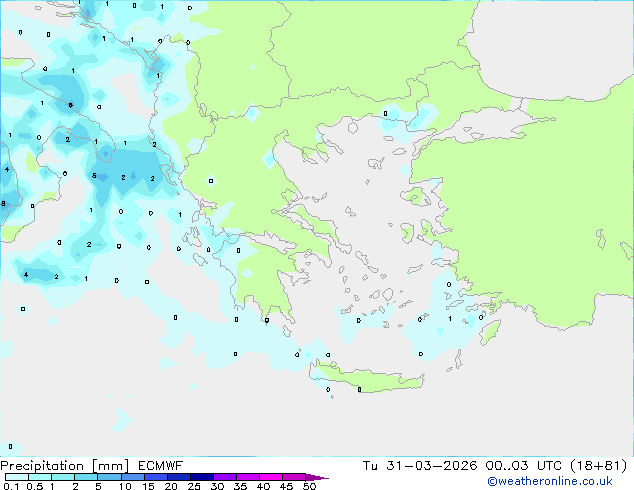This screenshot has width=634, height=490.
Task: Click the "(18+81)" forecast run text
Action: pos(598,466)
